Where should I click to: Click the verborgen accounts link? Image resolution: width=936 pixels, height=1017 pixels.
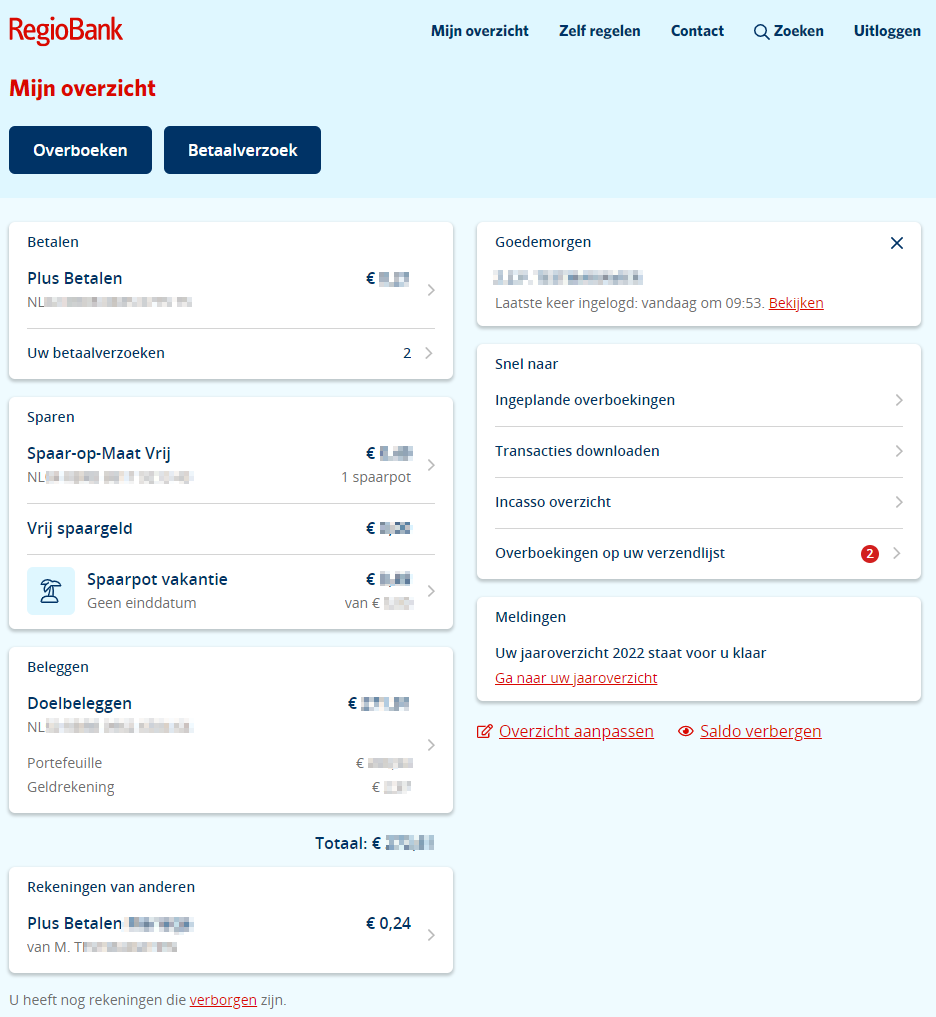(223, 1000)
